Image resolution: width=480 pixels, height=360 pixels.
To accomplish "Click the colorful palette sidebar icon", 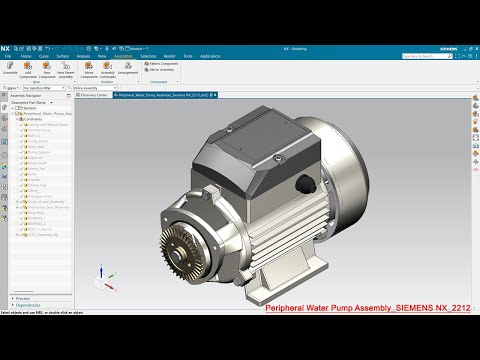I will [x=4, y=166].
